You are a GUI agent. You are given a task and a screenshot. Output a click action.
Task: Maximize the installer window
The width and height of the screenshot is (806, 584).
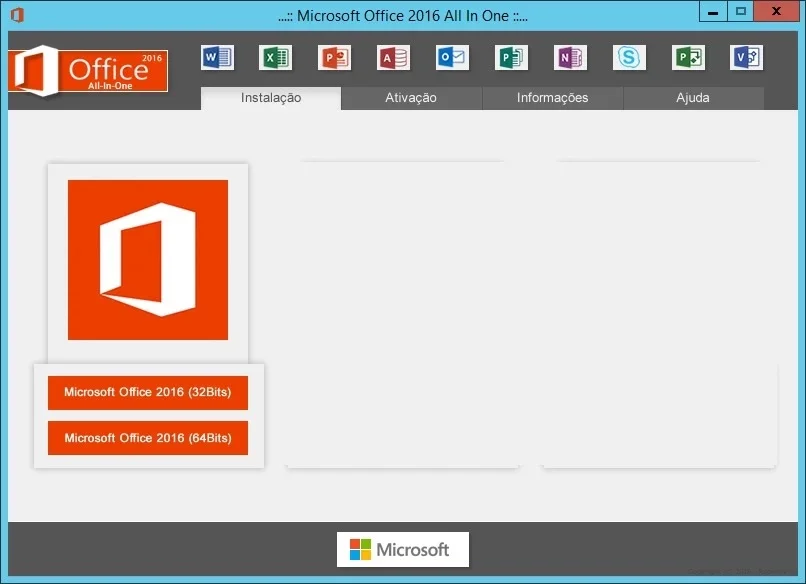[x=741, y=11]
